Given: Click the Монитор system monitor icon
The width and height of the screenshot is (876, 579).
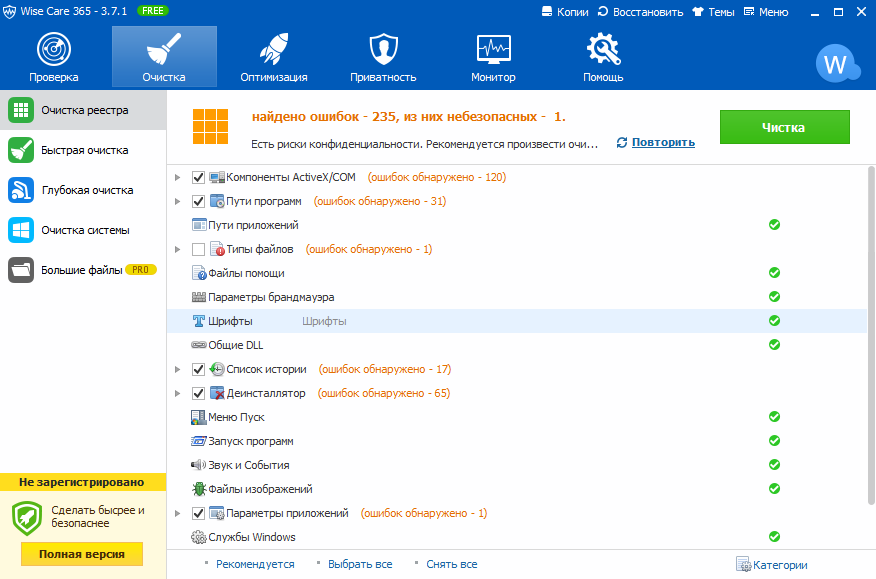Looking at the screenshot, I should 493,50.
